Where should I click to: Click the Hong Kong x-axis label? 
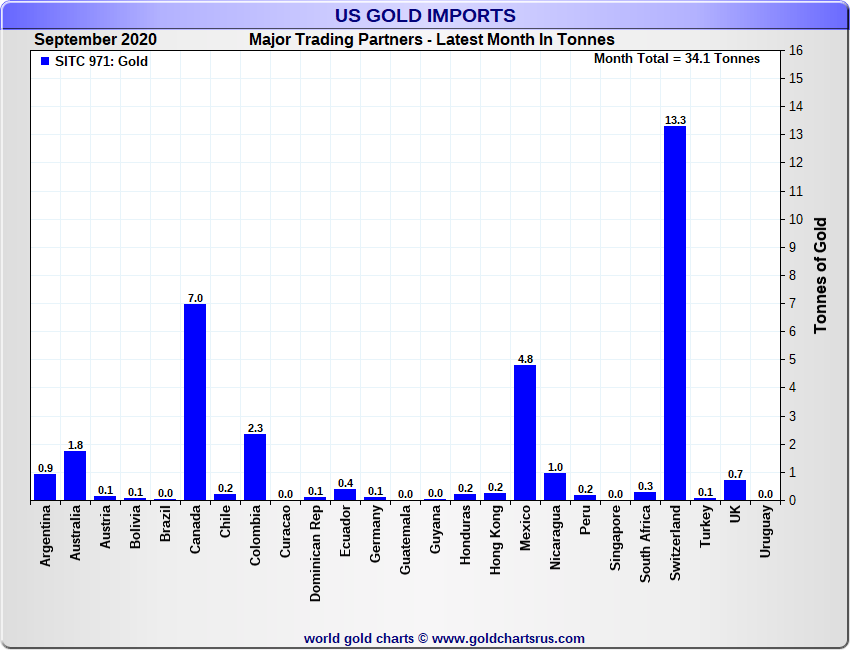[x=495, y=538]
